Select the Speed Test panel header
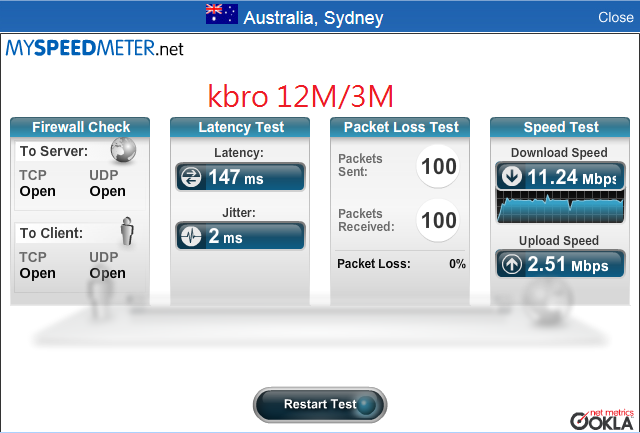The height and width of the screenshot is (433, 640). click(x=560, y=127)
